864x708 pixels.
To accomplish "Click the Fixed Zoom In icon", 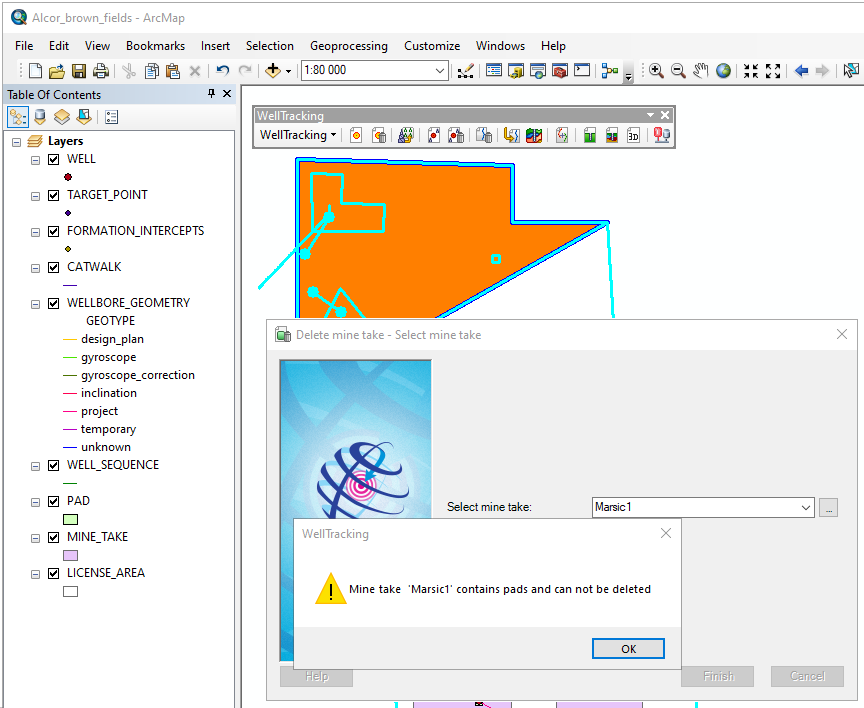I will pyautogui.click(x=750, y=71).
